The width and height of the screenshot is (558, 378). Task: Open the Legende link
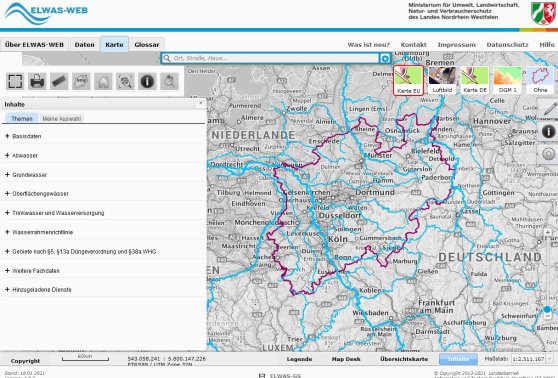(299, 359)
